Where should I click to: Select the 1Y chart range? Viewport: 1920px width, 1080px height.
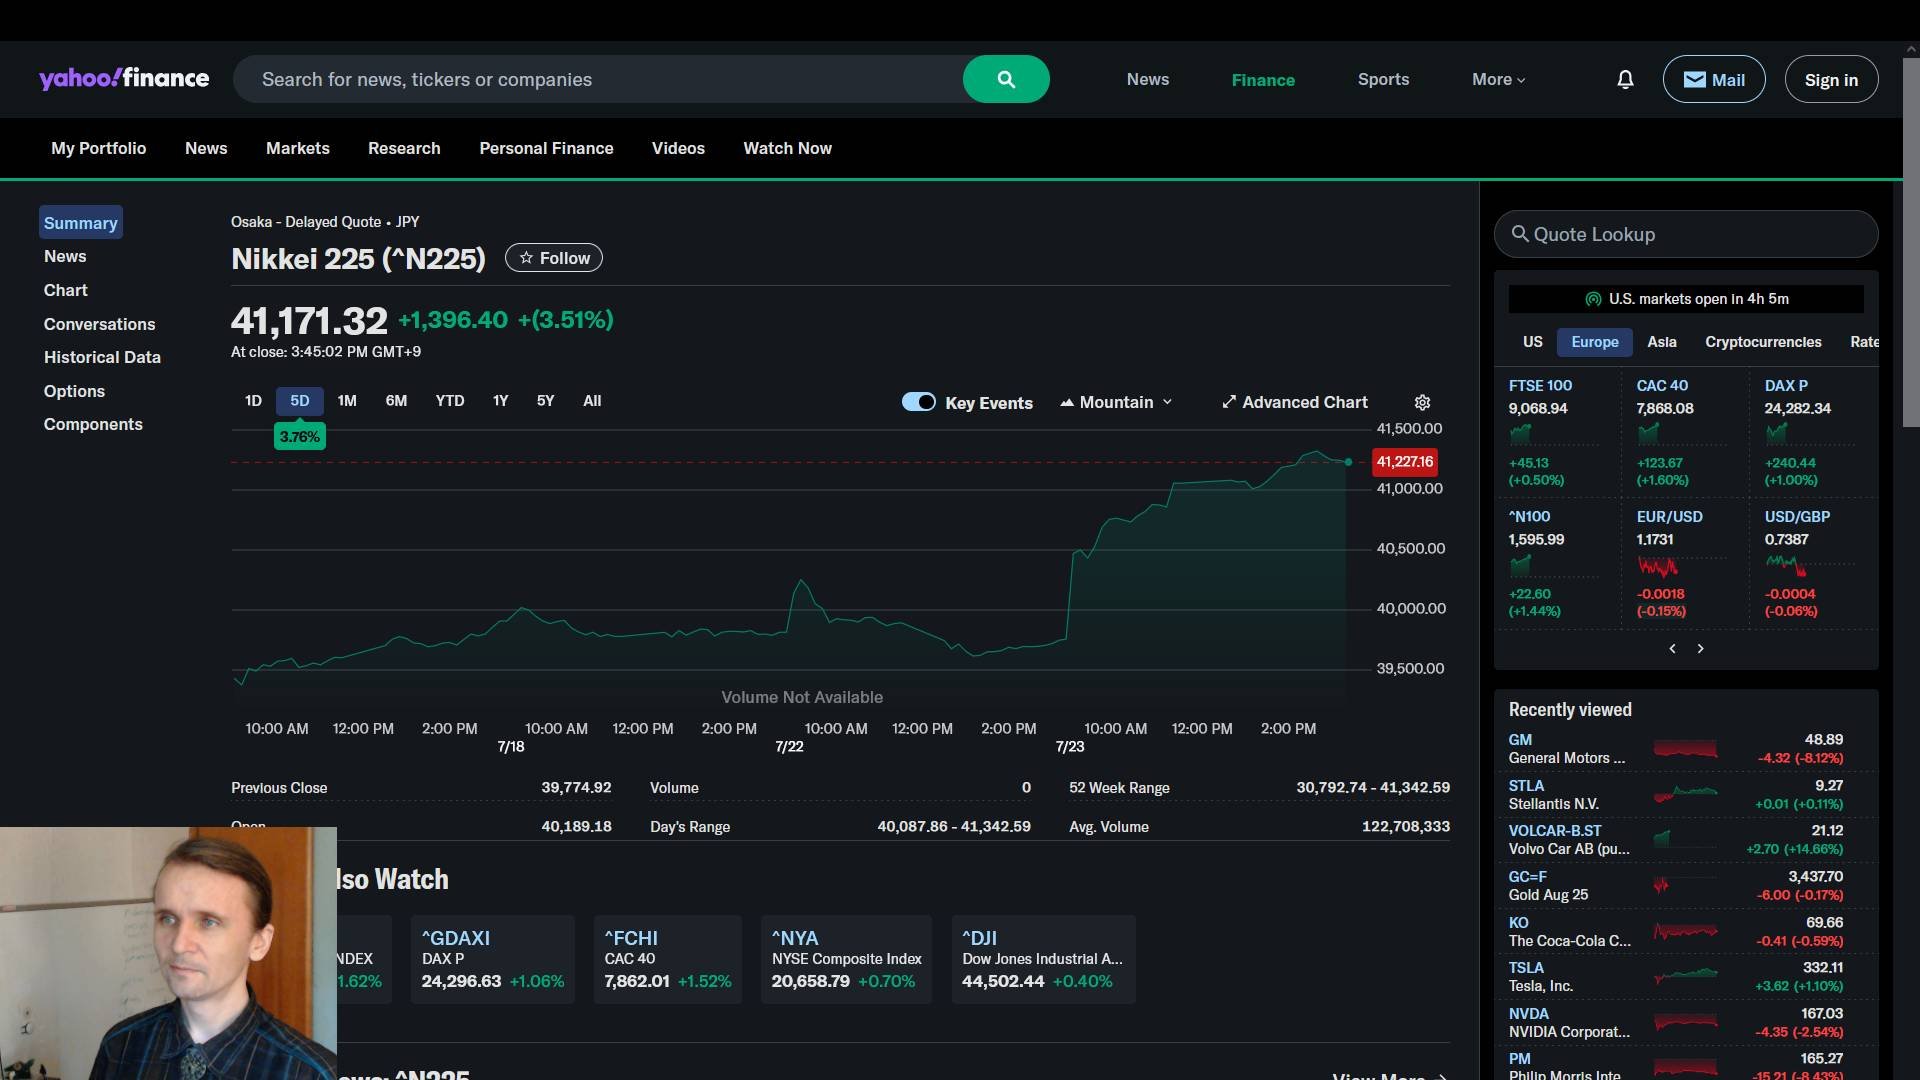pyautogui.click(x=500, y=401)
